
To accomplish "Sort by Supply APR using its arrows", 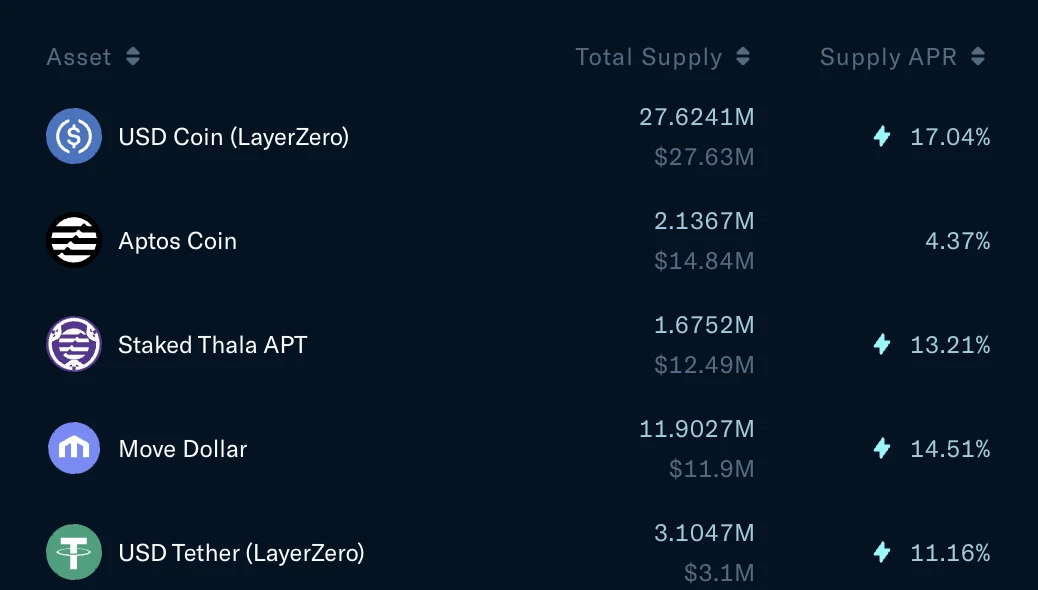I will pyautogui.click(x=978, y=57).
